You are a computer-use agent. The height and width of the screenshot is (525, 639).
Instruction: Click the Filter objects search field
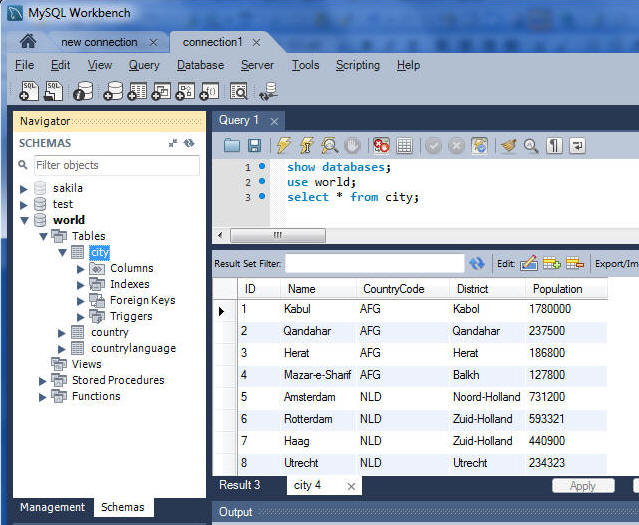[x=117, y=165]
